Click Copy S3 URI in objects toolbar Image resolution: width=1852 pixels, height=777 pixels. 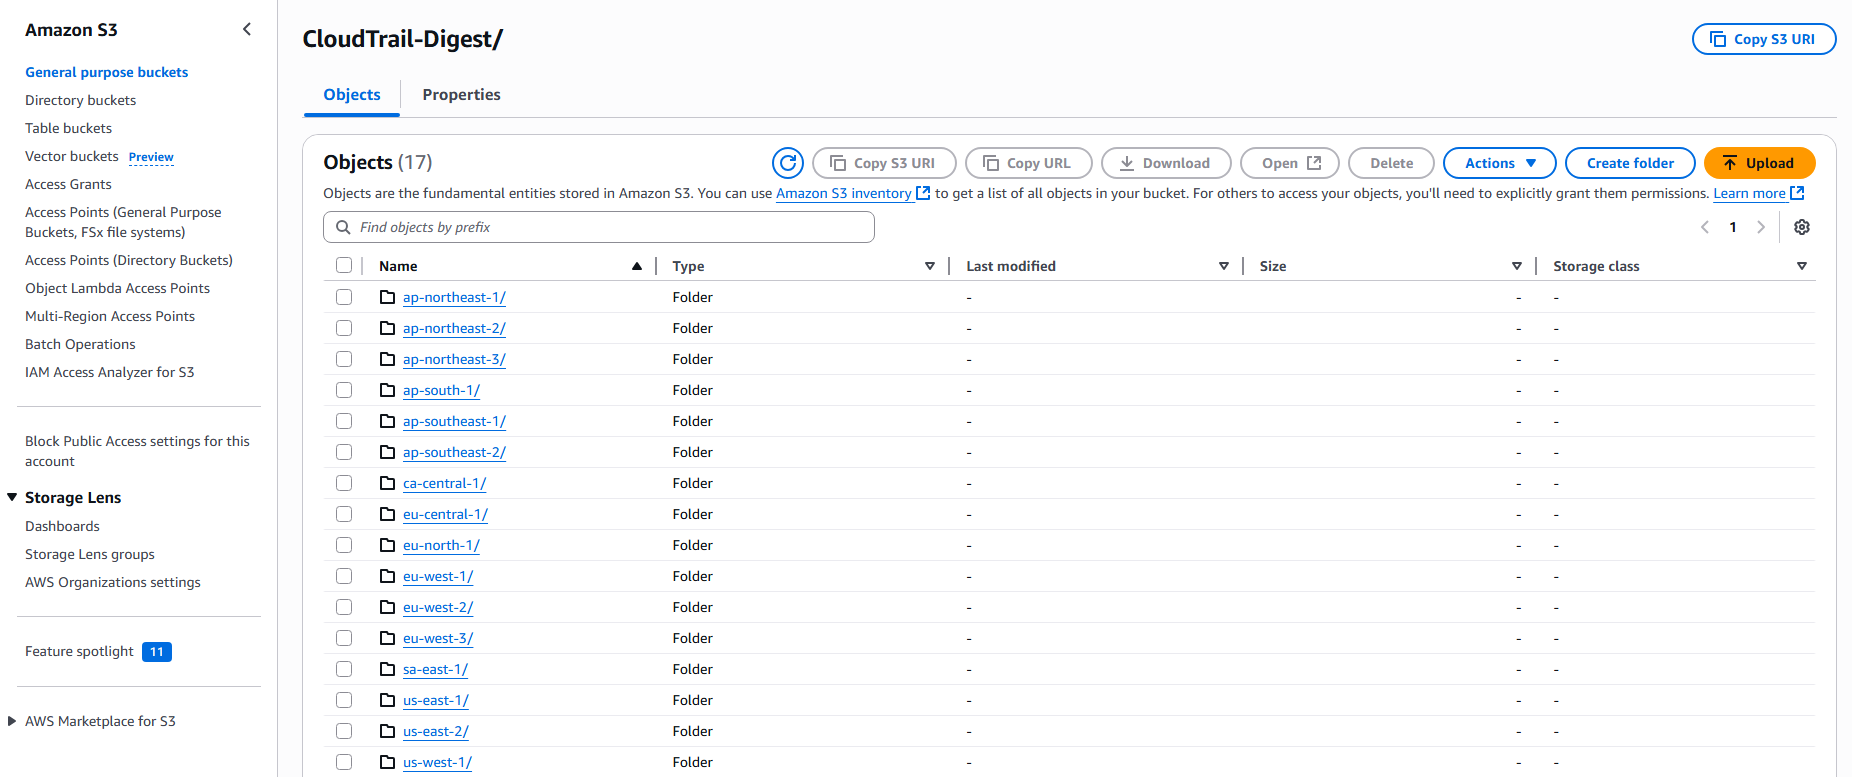pos(884,163)
